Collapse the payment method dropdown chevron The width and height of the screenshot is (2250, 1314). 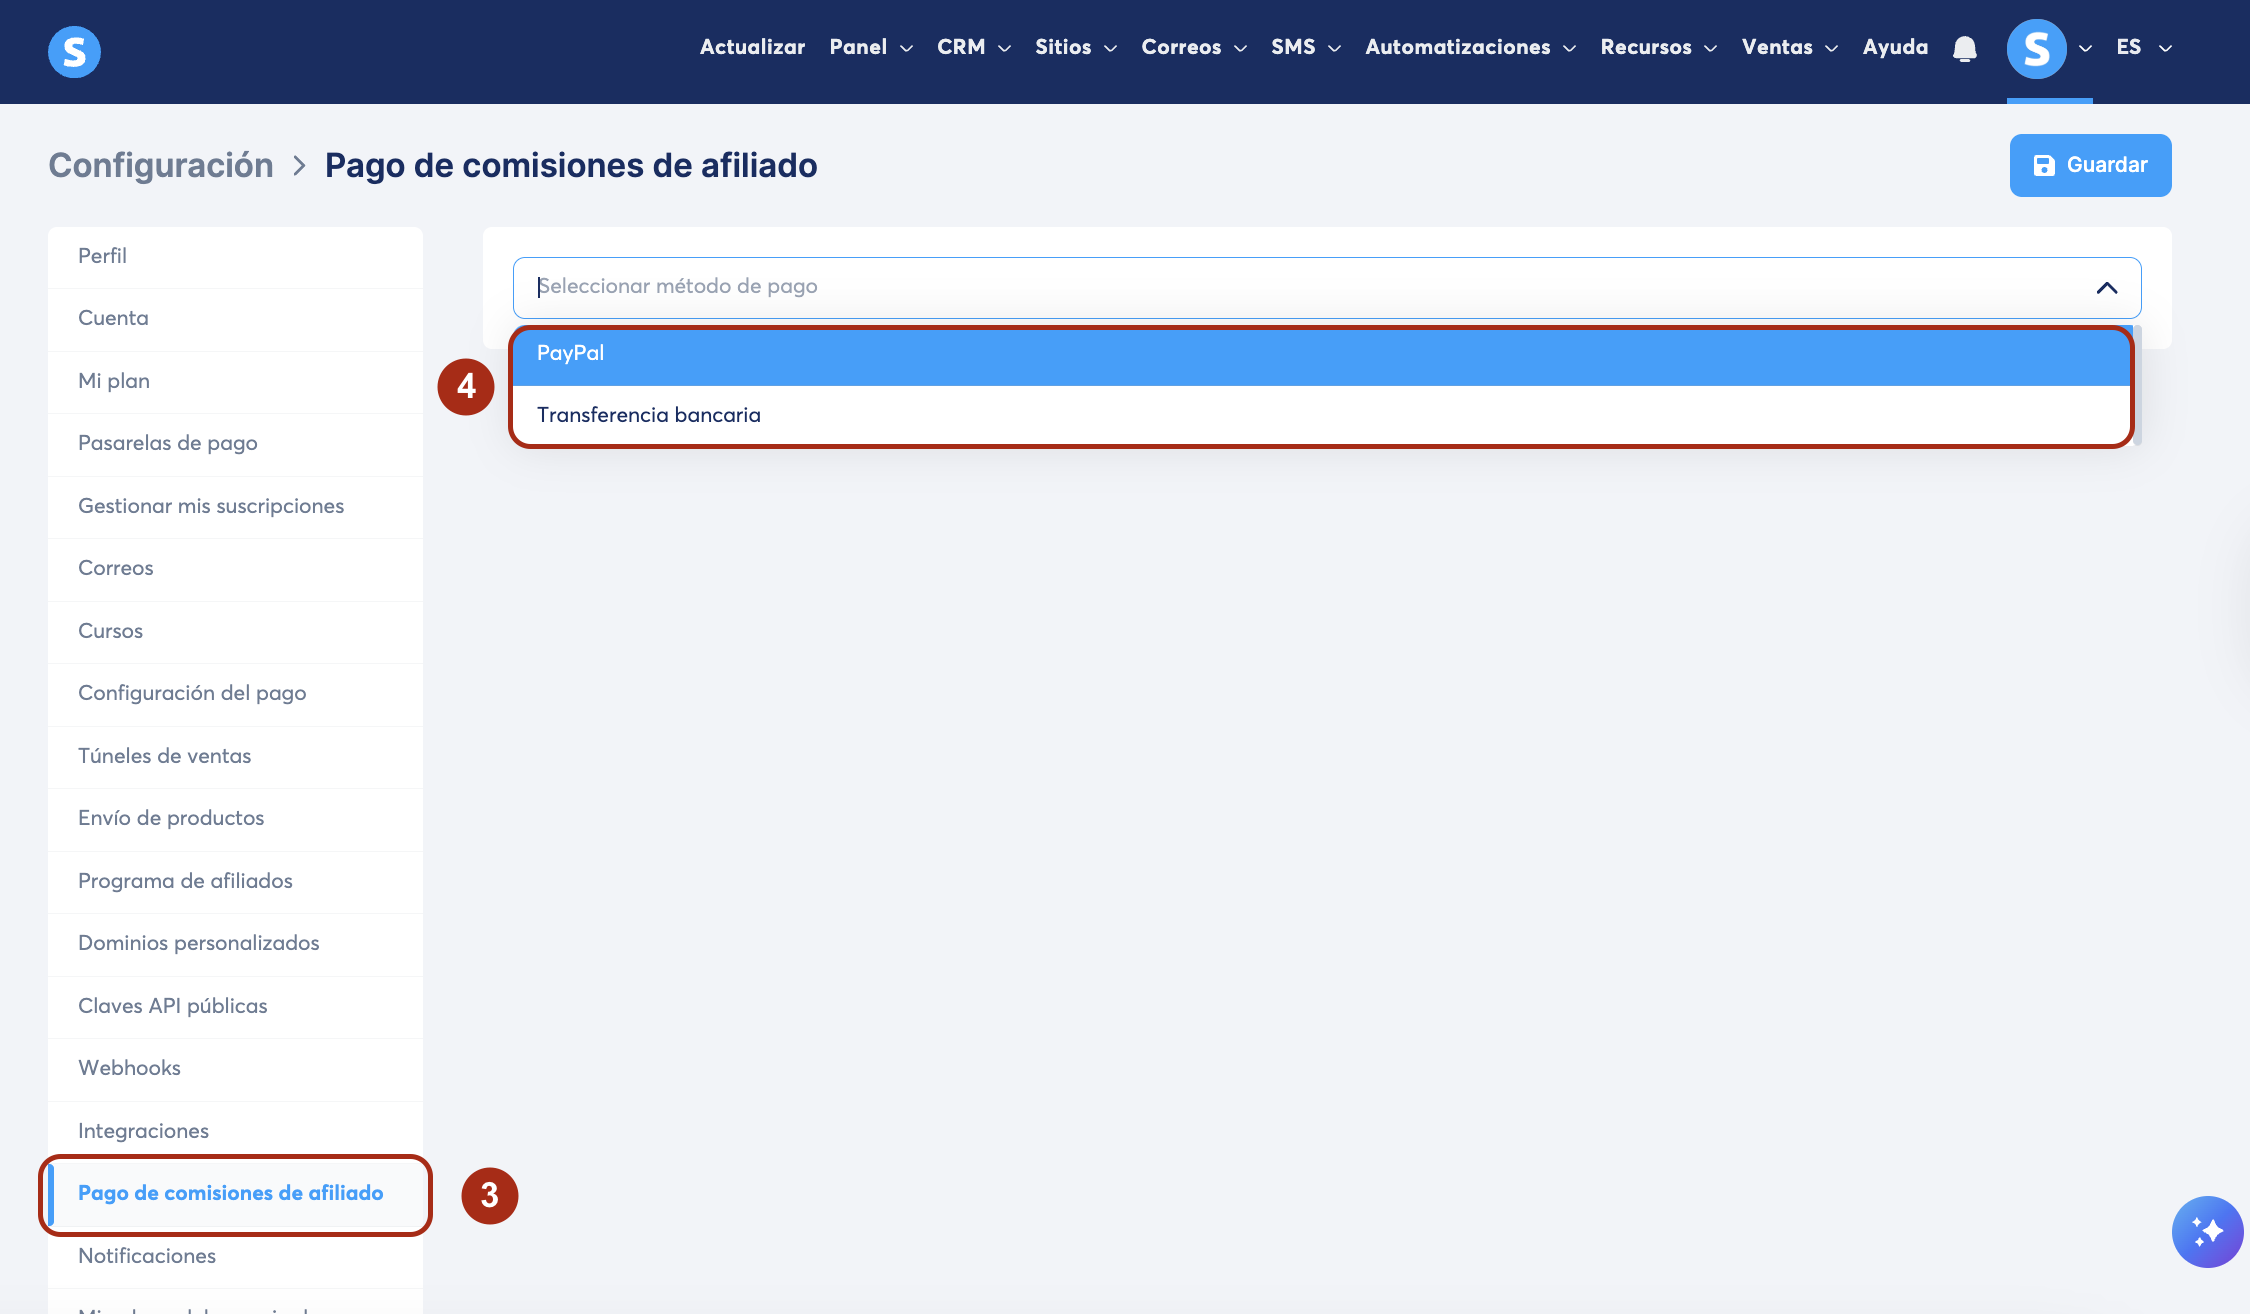pyautogui.click(x=2106, y=288)
